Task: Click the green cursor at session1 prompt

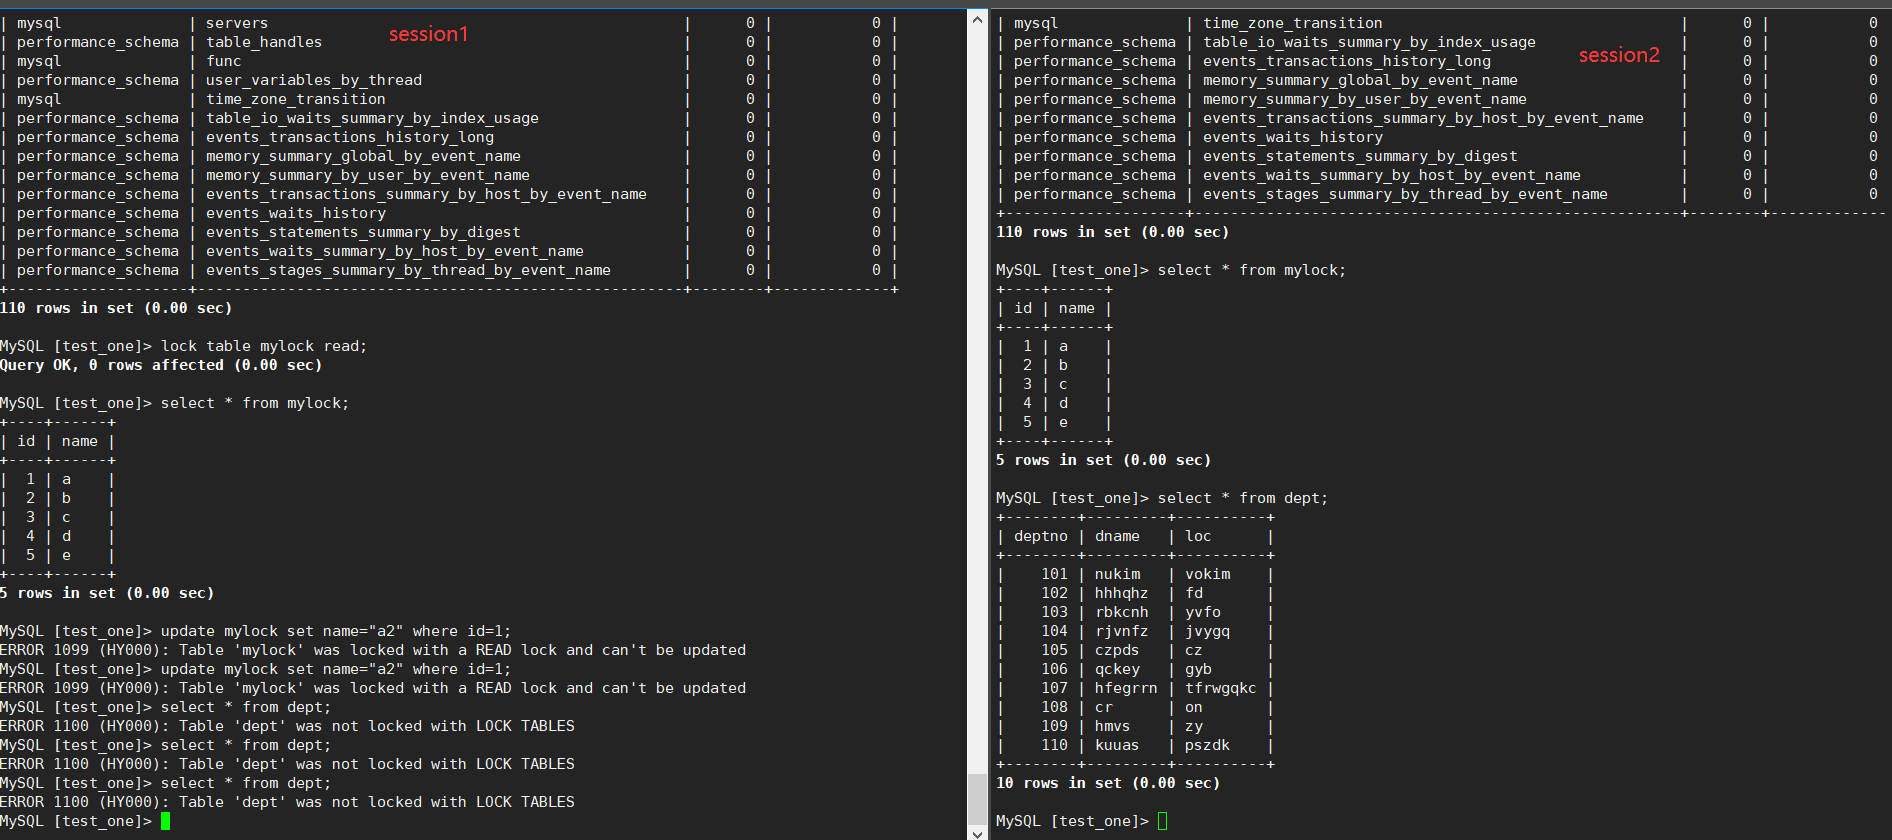Action: 165,821
